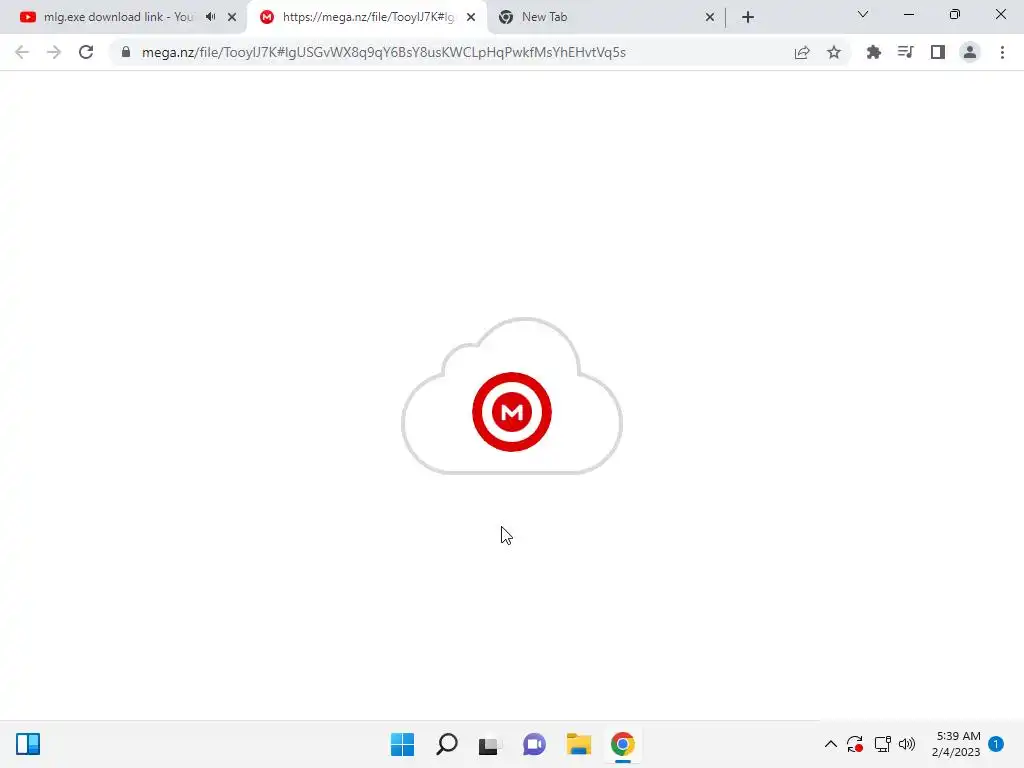Open a new browser tab with plus button
The width and height of the screenshot is (1024, 768).
[x=748, y=17]
